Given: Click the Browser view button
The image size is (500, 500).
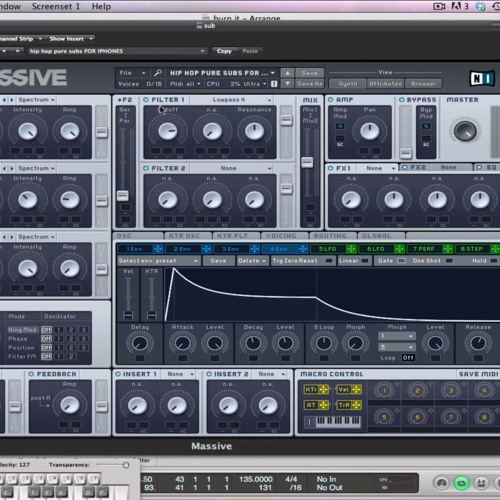Looking at the screenshot, I should pos(423,84).
